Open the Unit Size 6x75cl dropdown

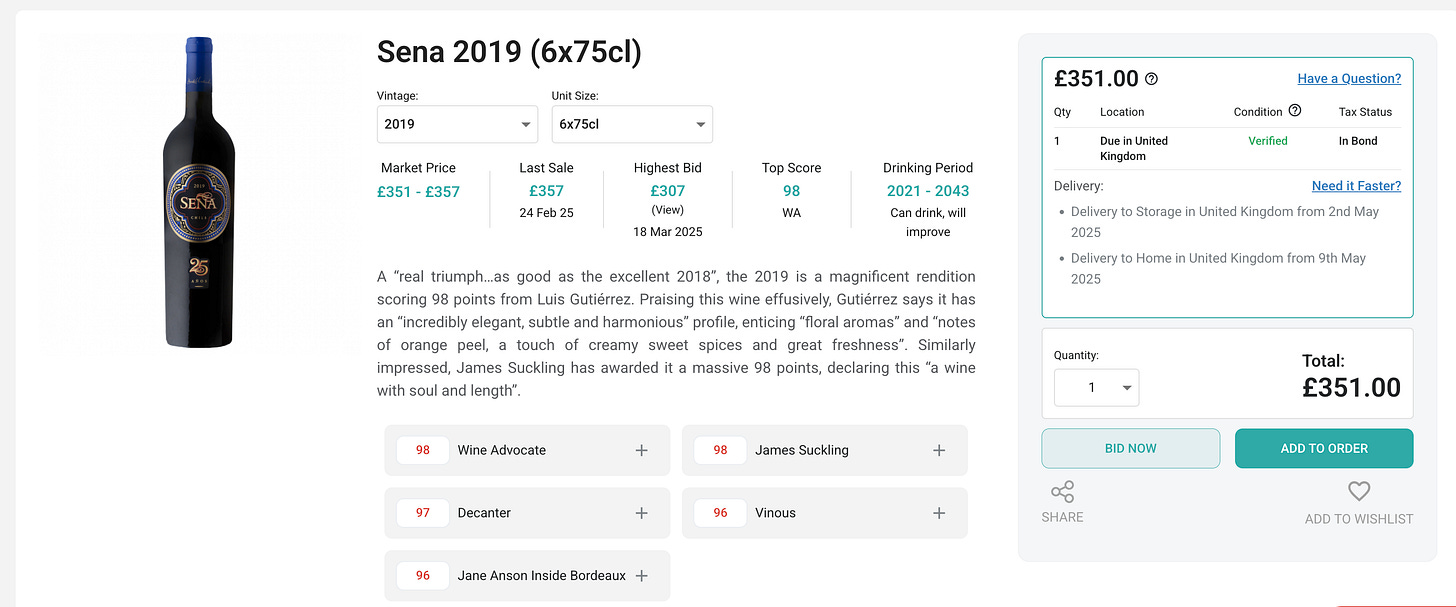(x=632, y=124)
